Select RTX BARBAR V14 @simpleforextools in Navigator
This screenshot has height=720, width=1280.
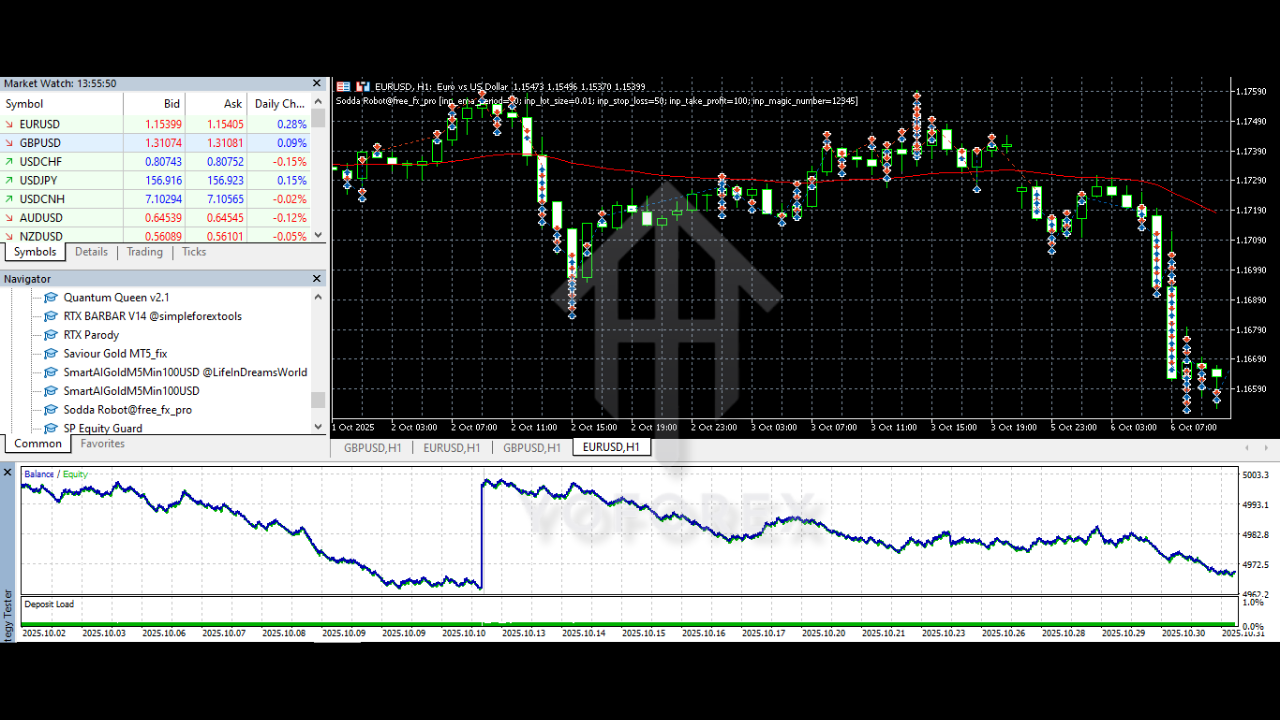point(152,316)
